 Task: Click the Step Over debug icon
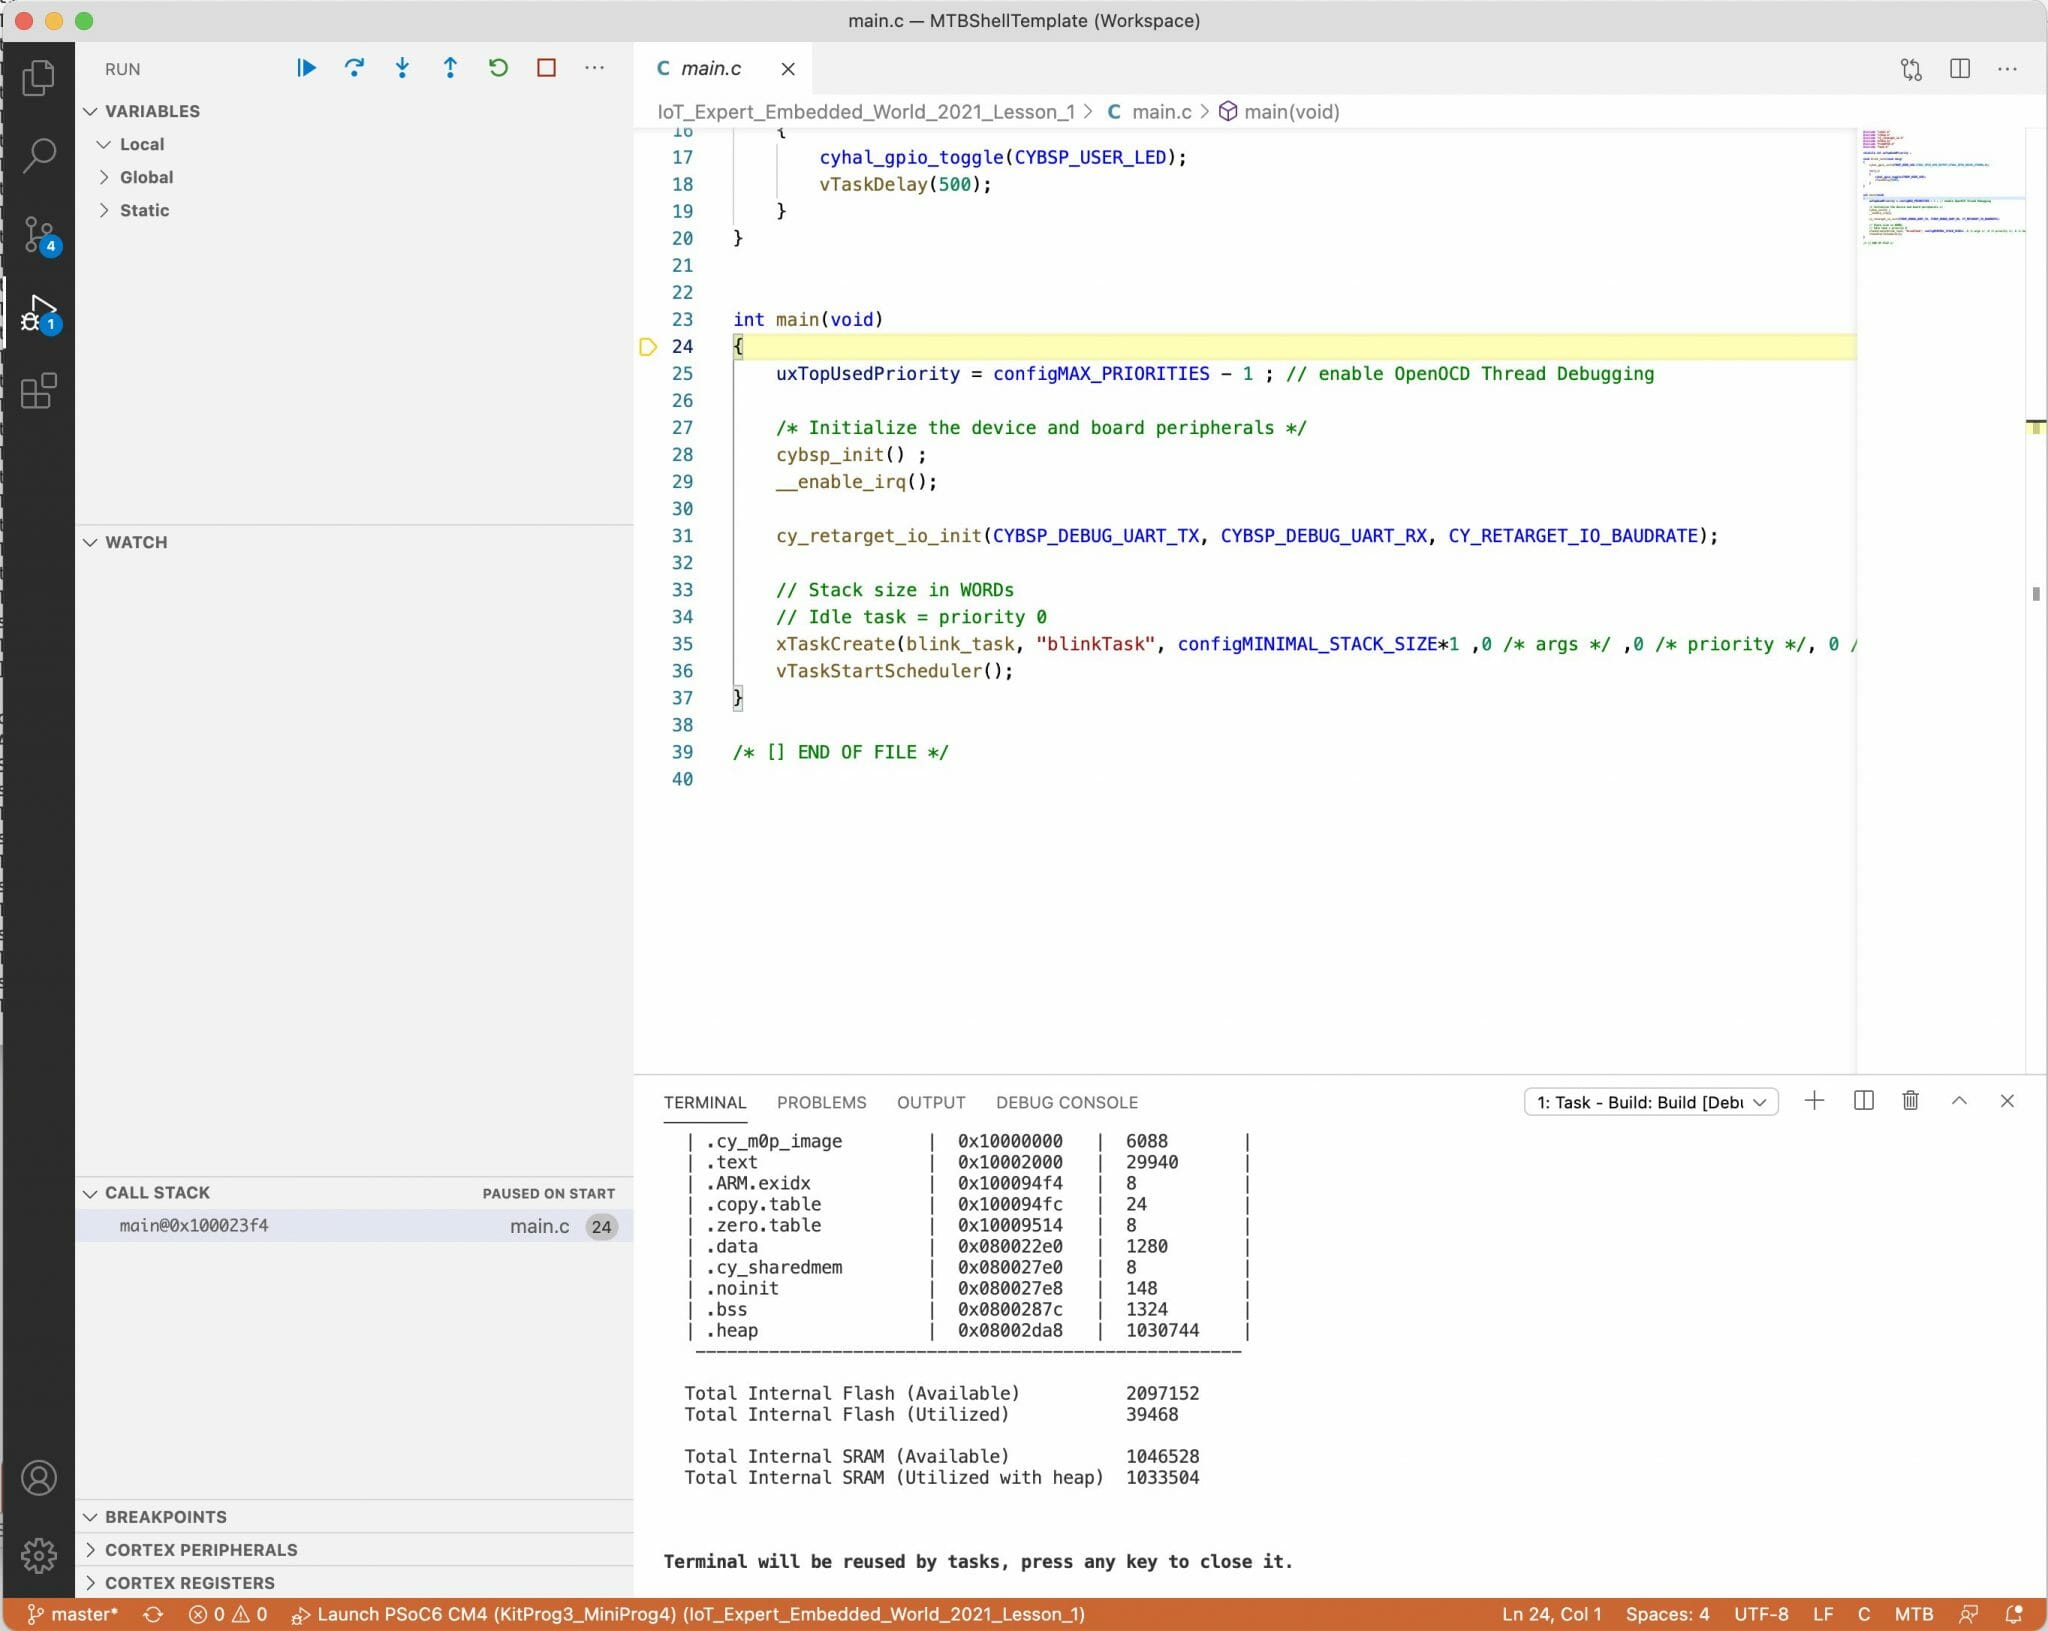pos(355,68)
